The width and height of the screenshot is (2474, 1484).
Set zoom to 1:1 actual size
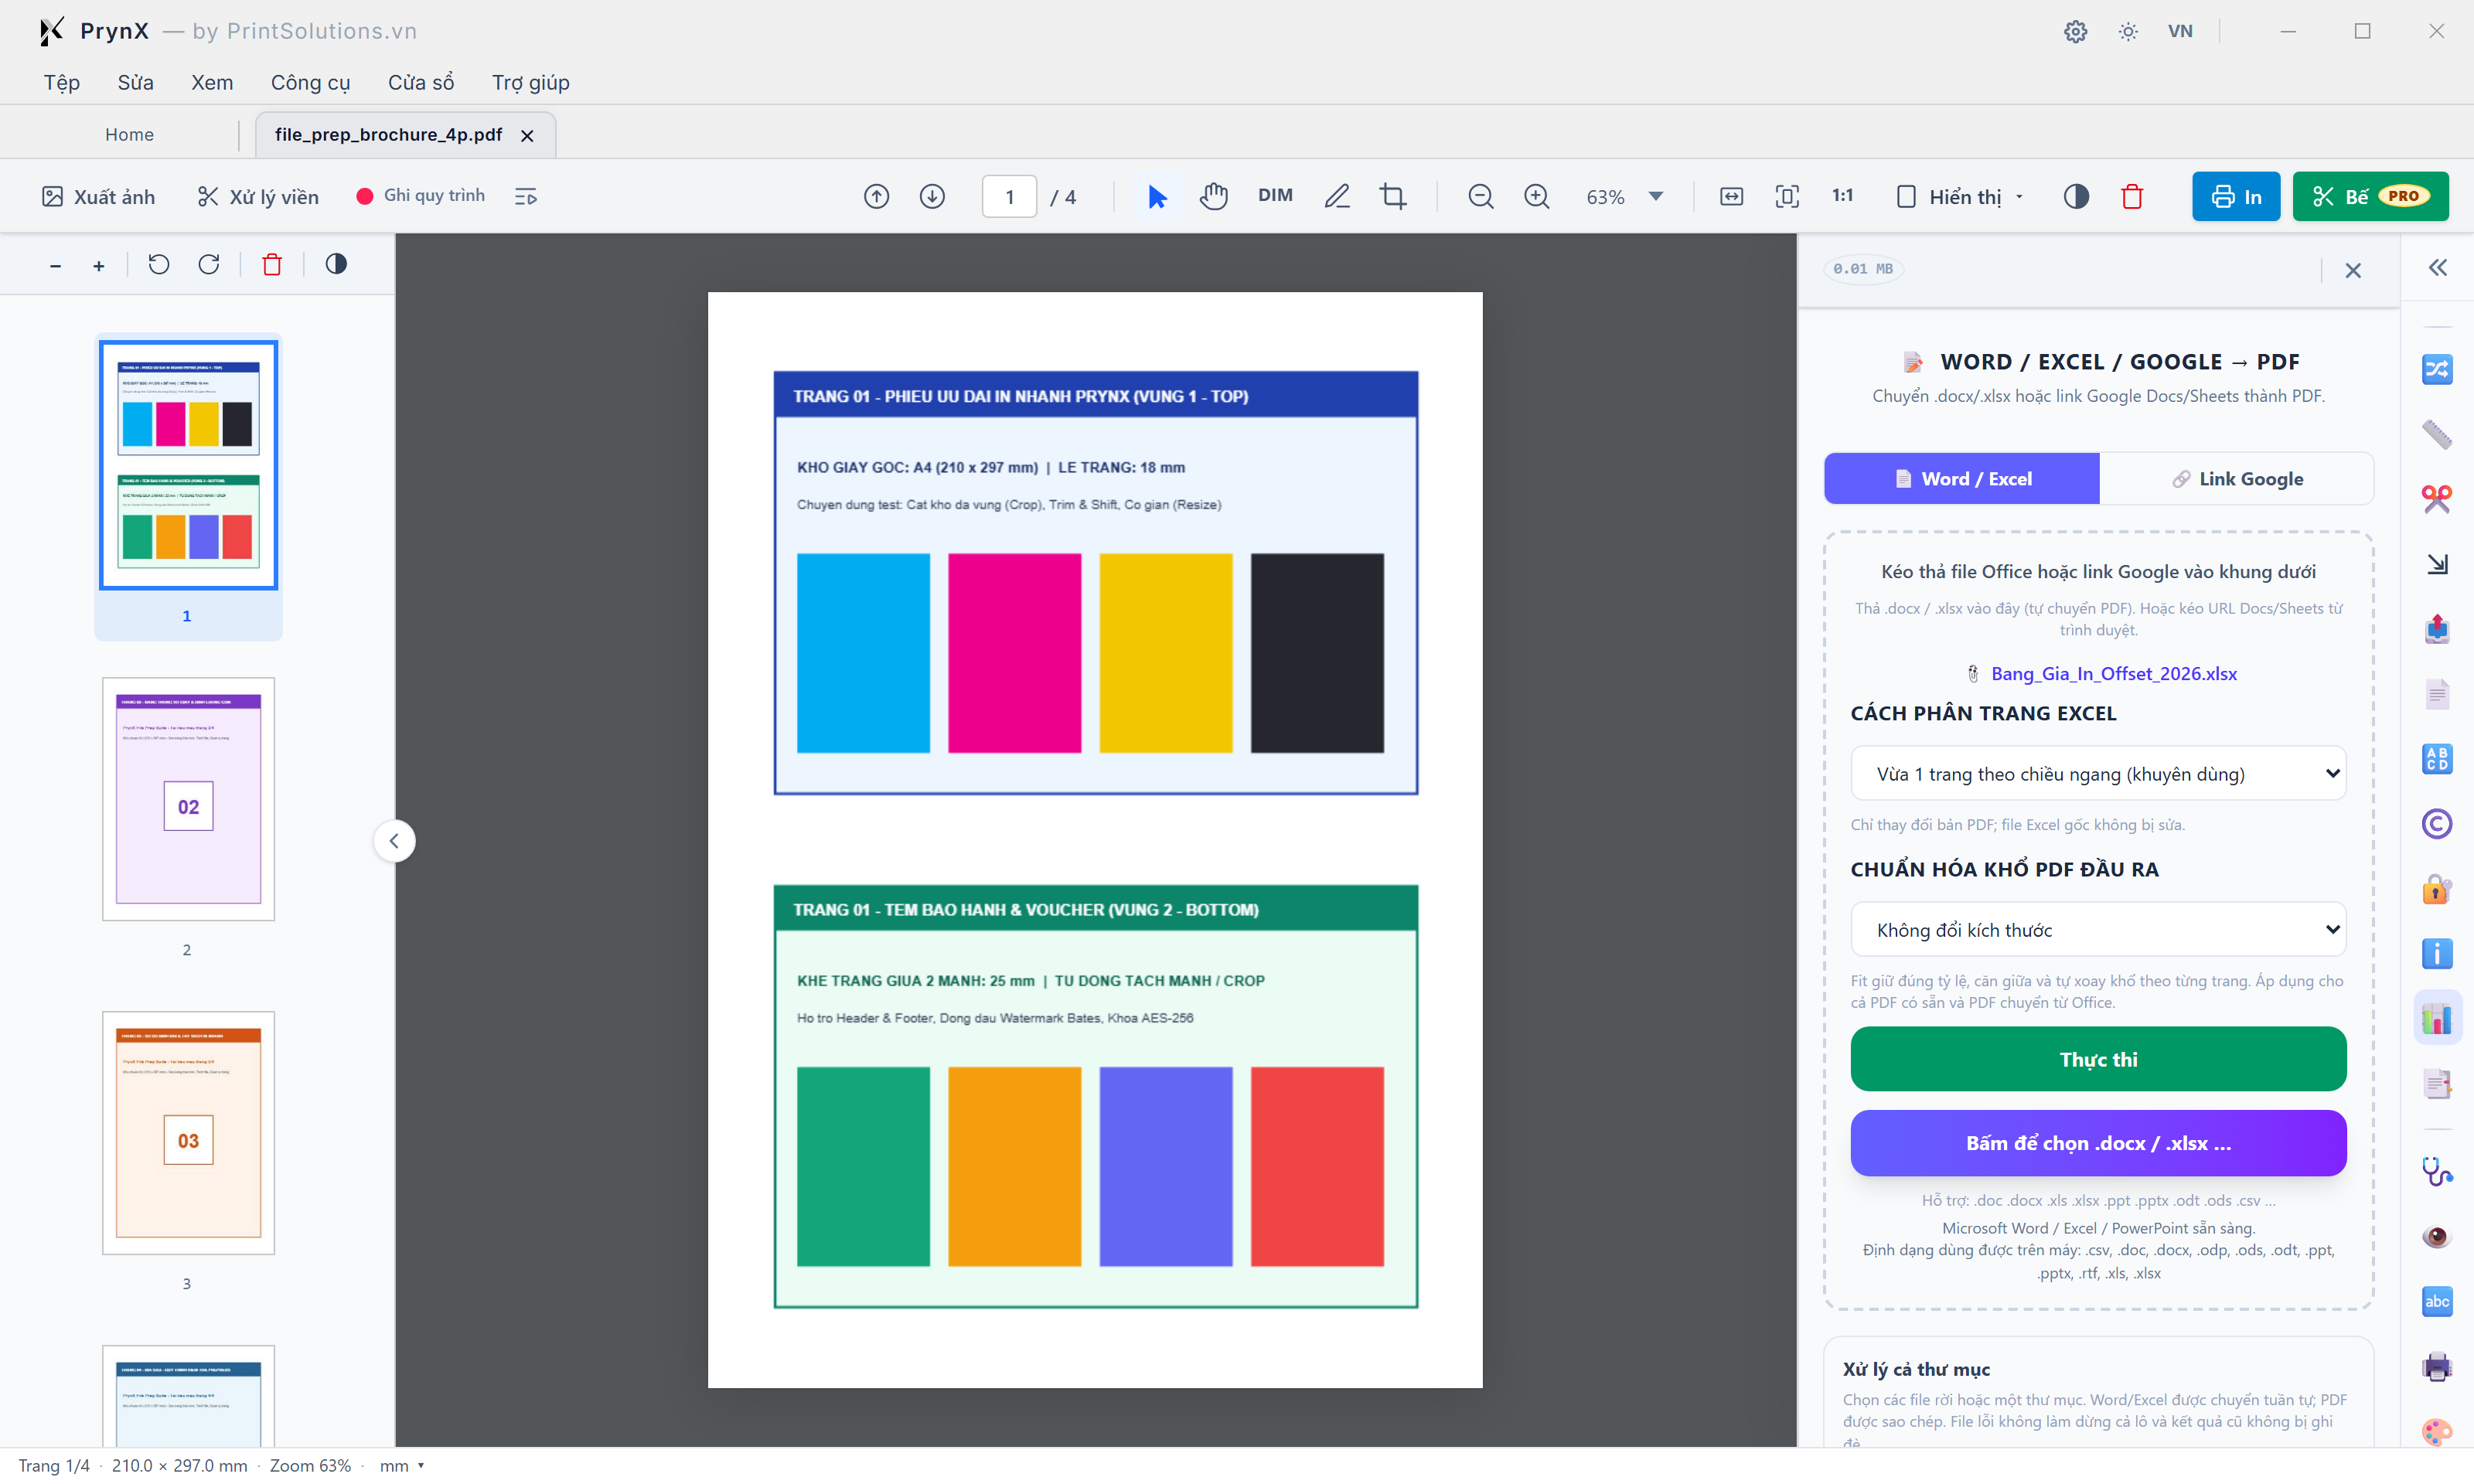coord(1843,195)
